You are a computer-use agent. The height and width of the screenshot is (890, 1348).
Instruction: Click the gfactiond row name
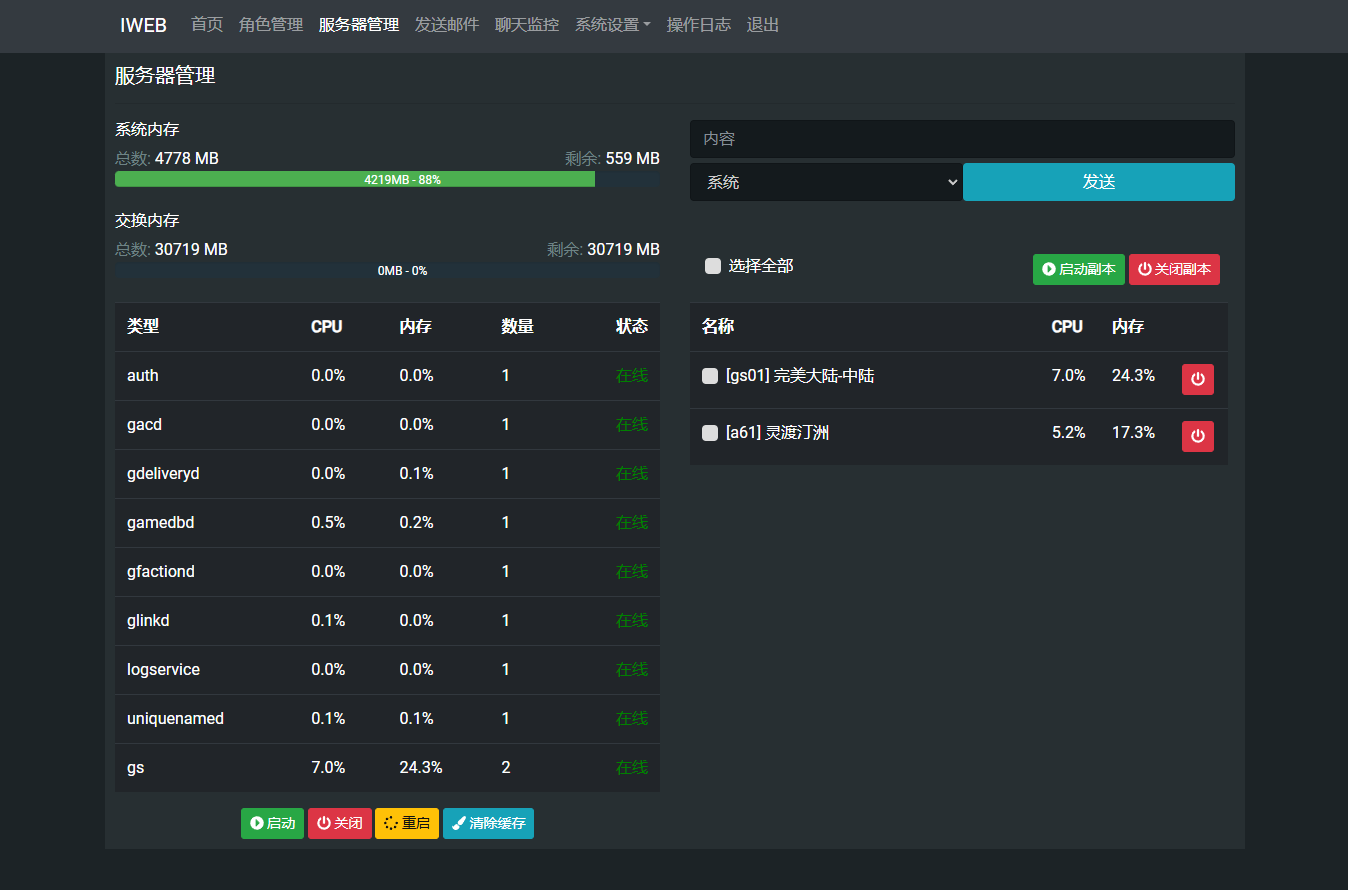(161, 572)
